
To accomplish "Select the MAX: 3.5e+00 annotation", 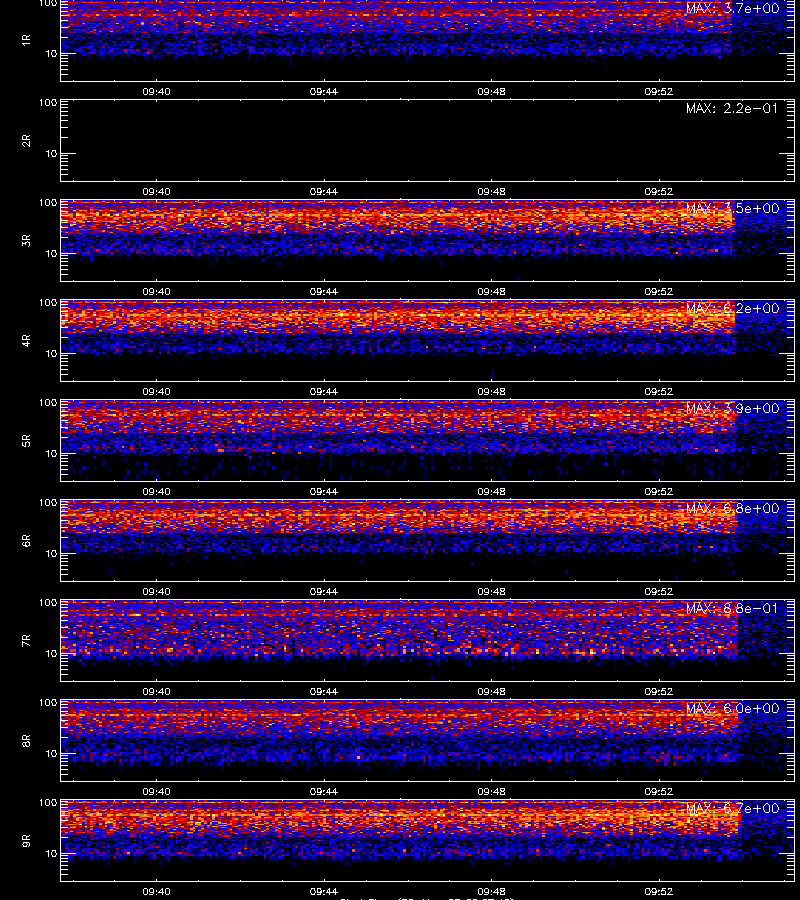I will tap(732, 208).
